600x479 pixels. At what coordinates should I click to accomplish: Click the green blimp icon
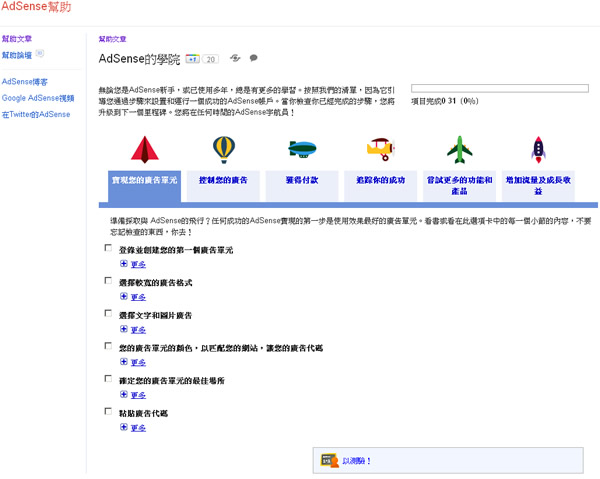[302, 149]
